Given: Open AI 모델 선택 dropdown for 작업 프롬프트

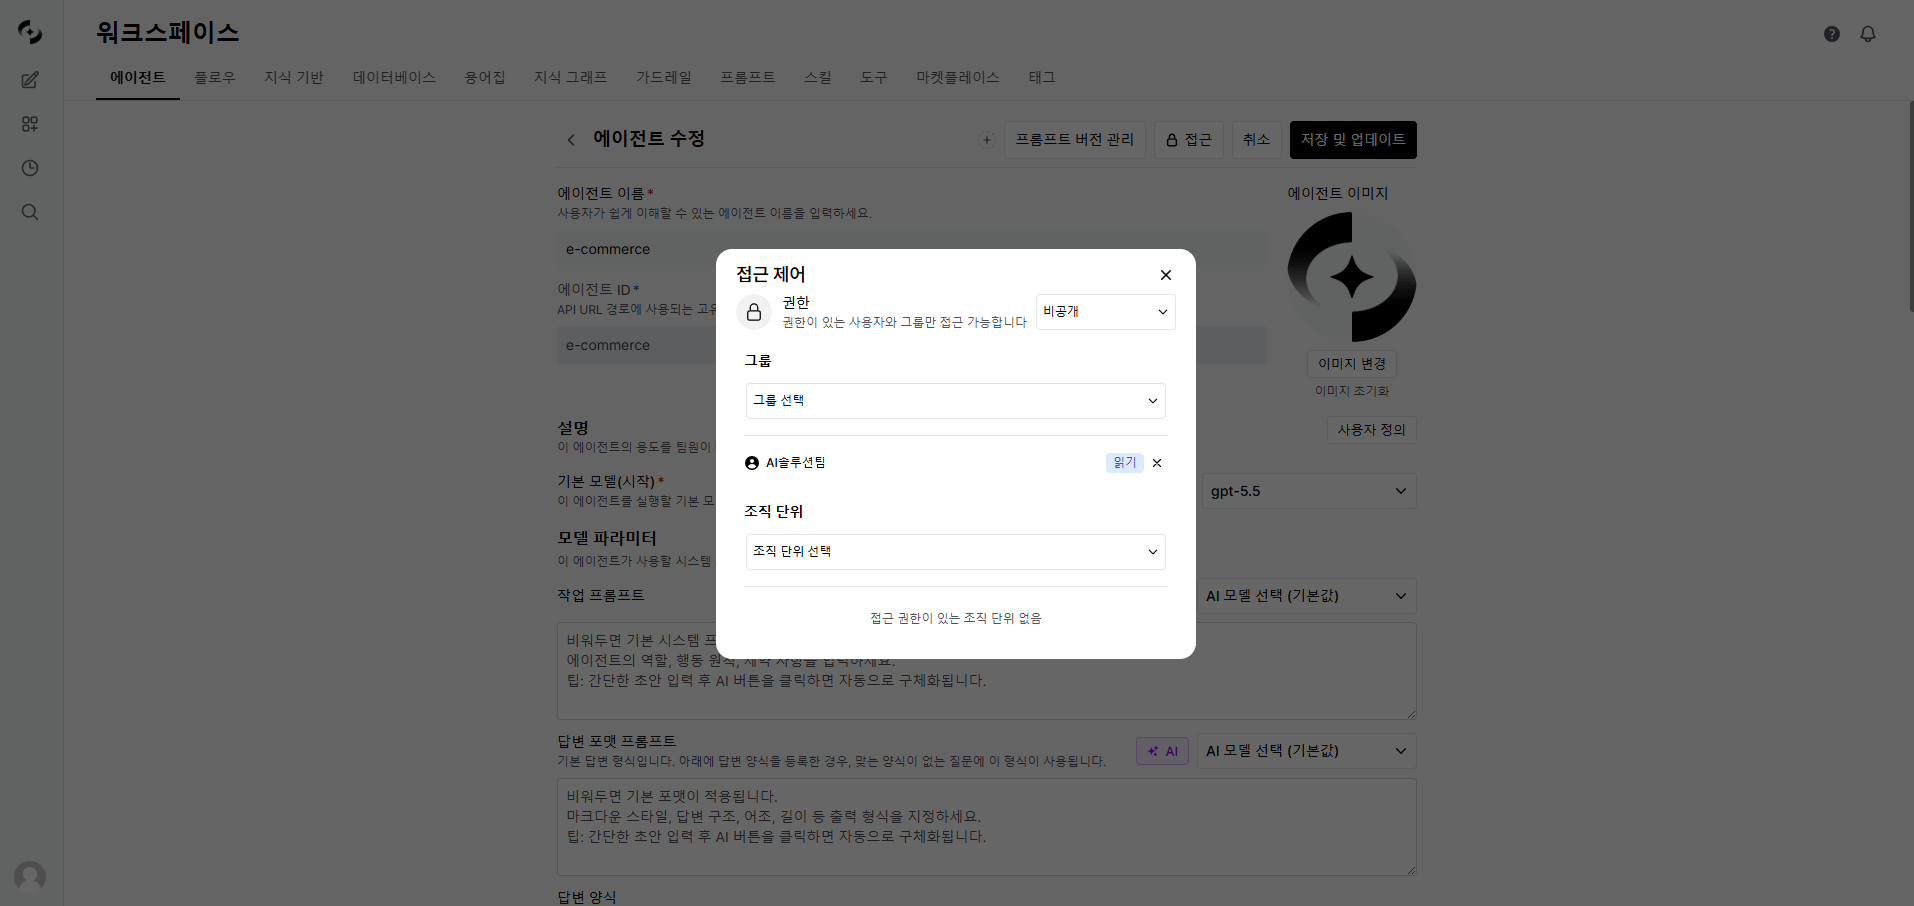Looking at the screenshot, I should click(1307, 596).
